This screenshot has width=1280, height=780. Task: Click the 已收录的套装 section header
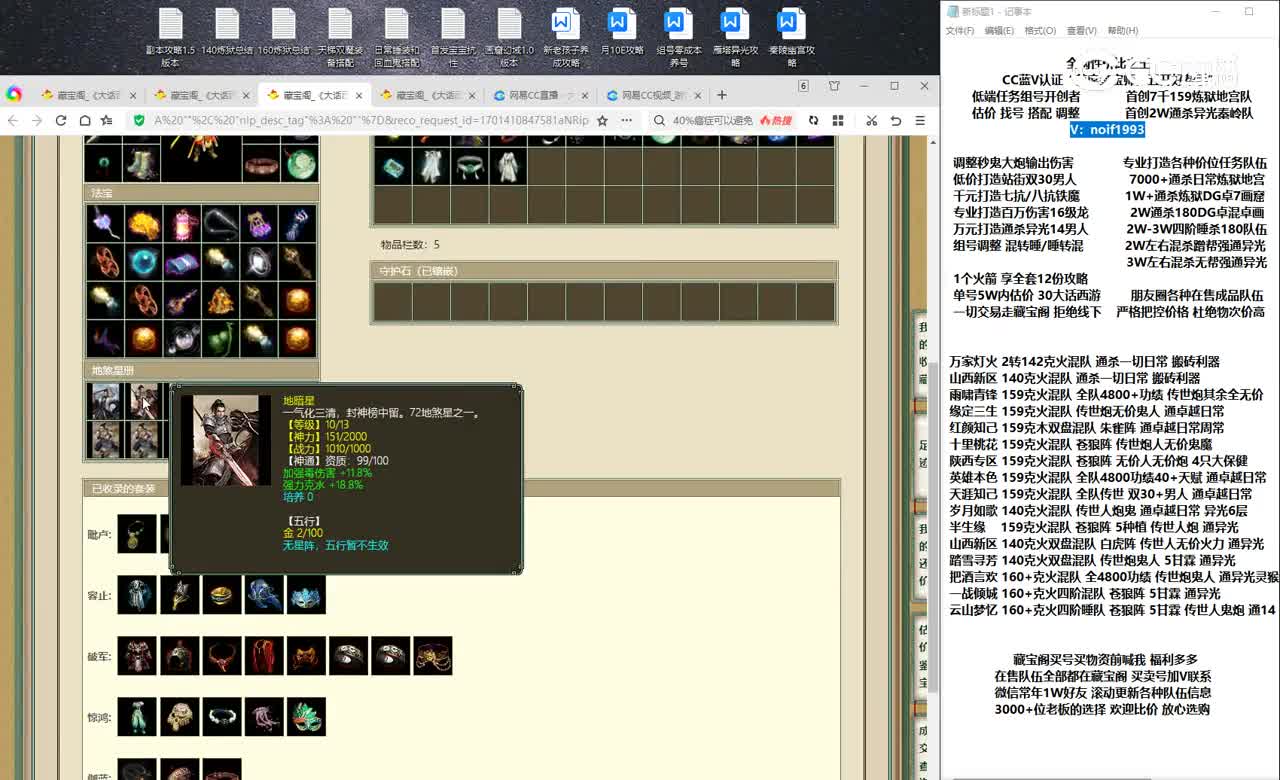click(x=461, y=489)
